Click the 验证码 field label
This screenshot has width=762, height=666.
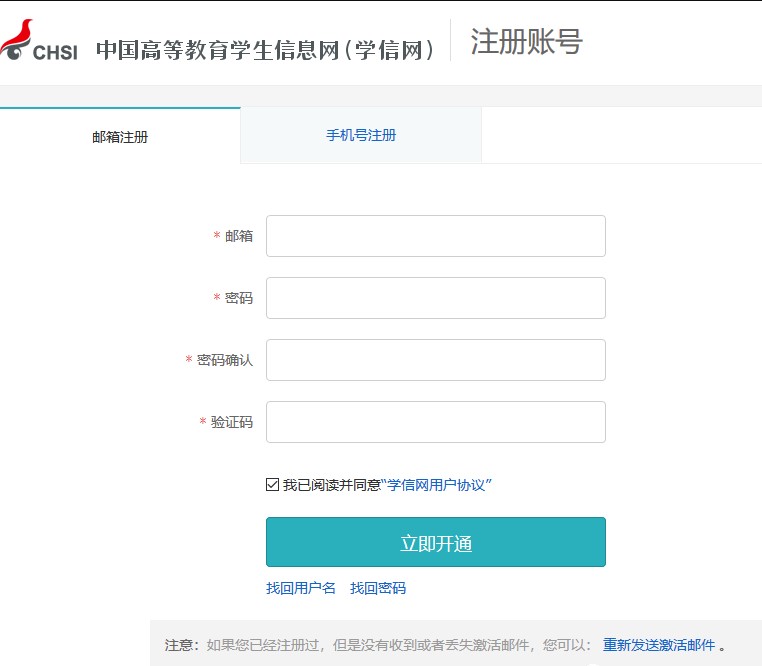coord(232,422)
